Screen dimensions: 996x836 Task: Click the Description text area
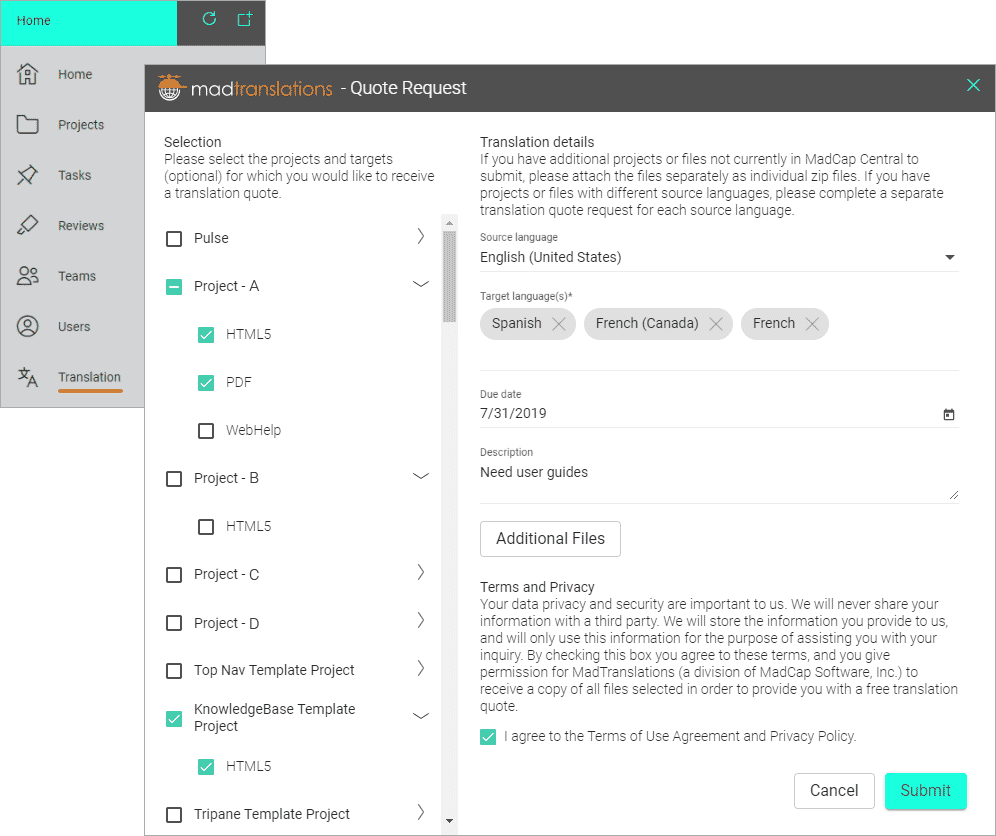tap(719, 482)
